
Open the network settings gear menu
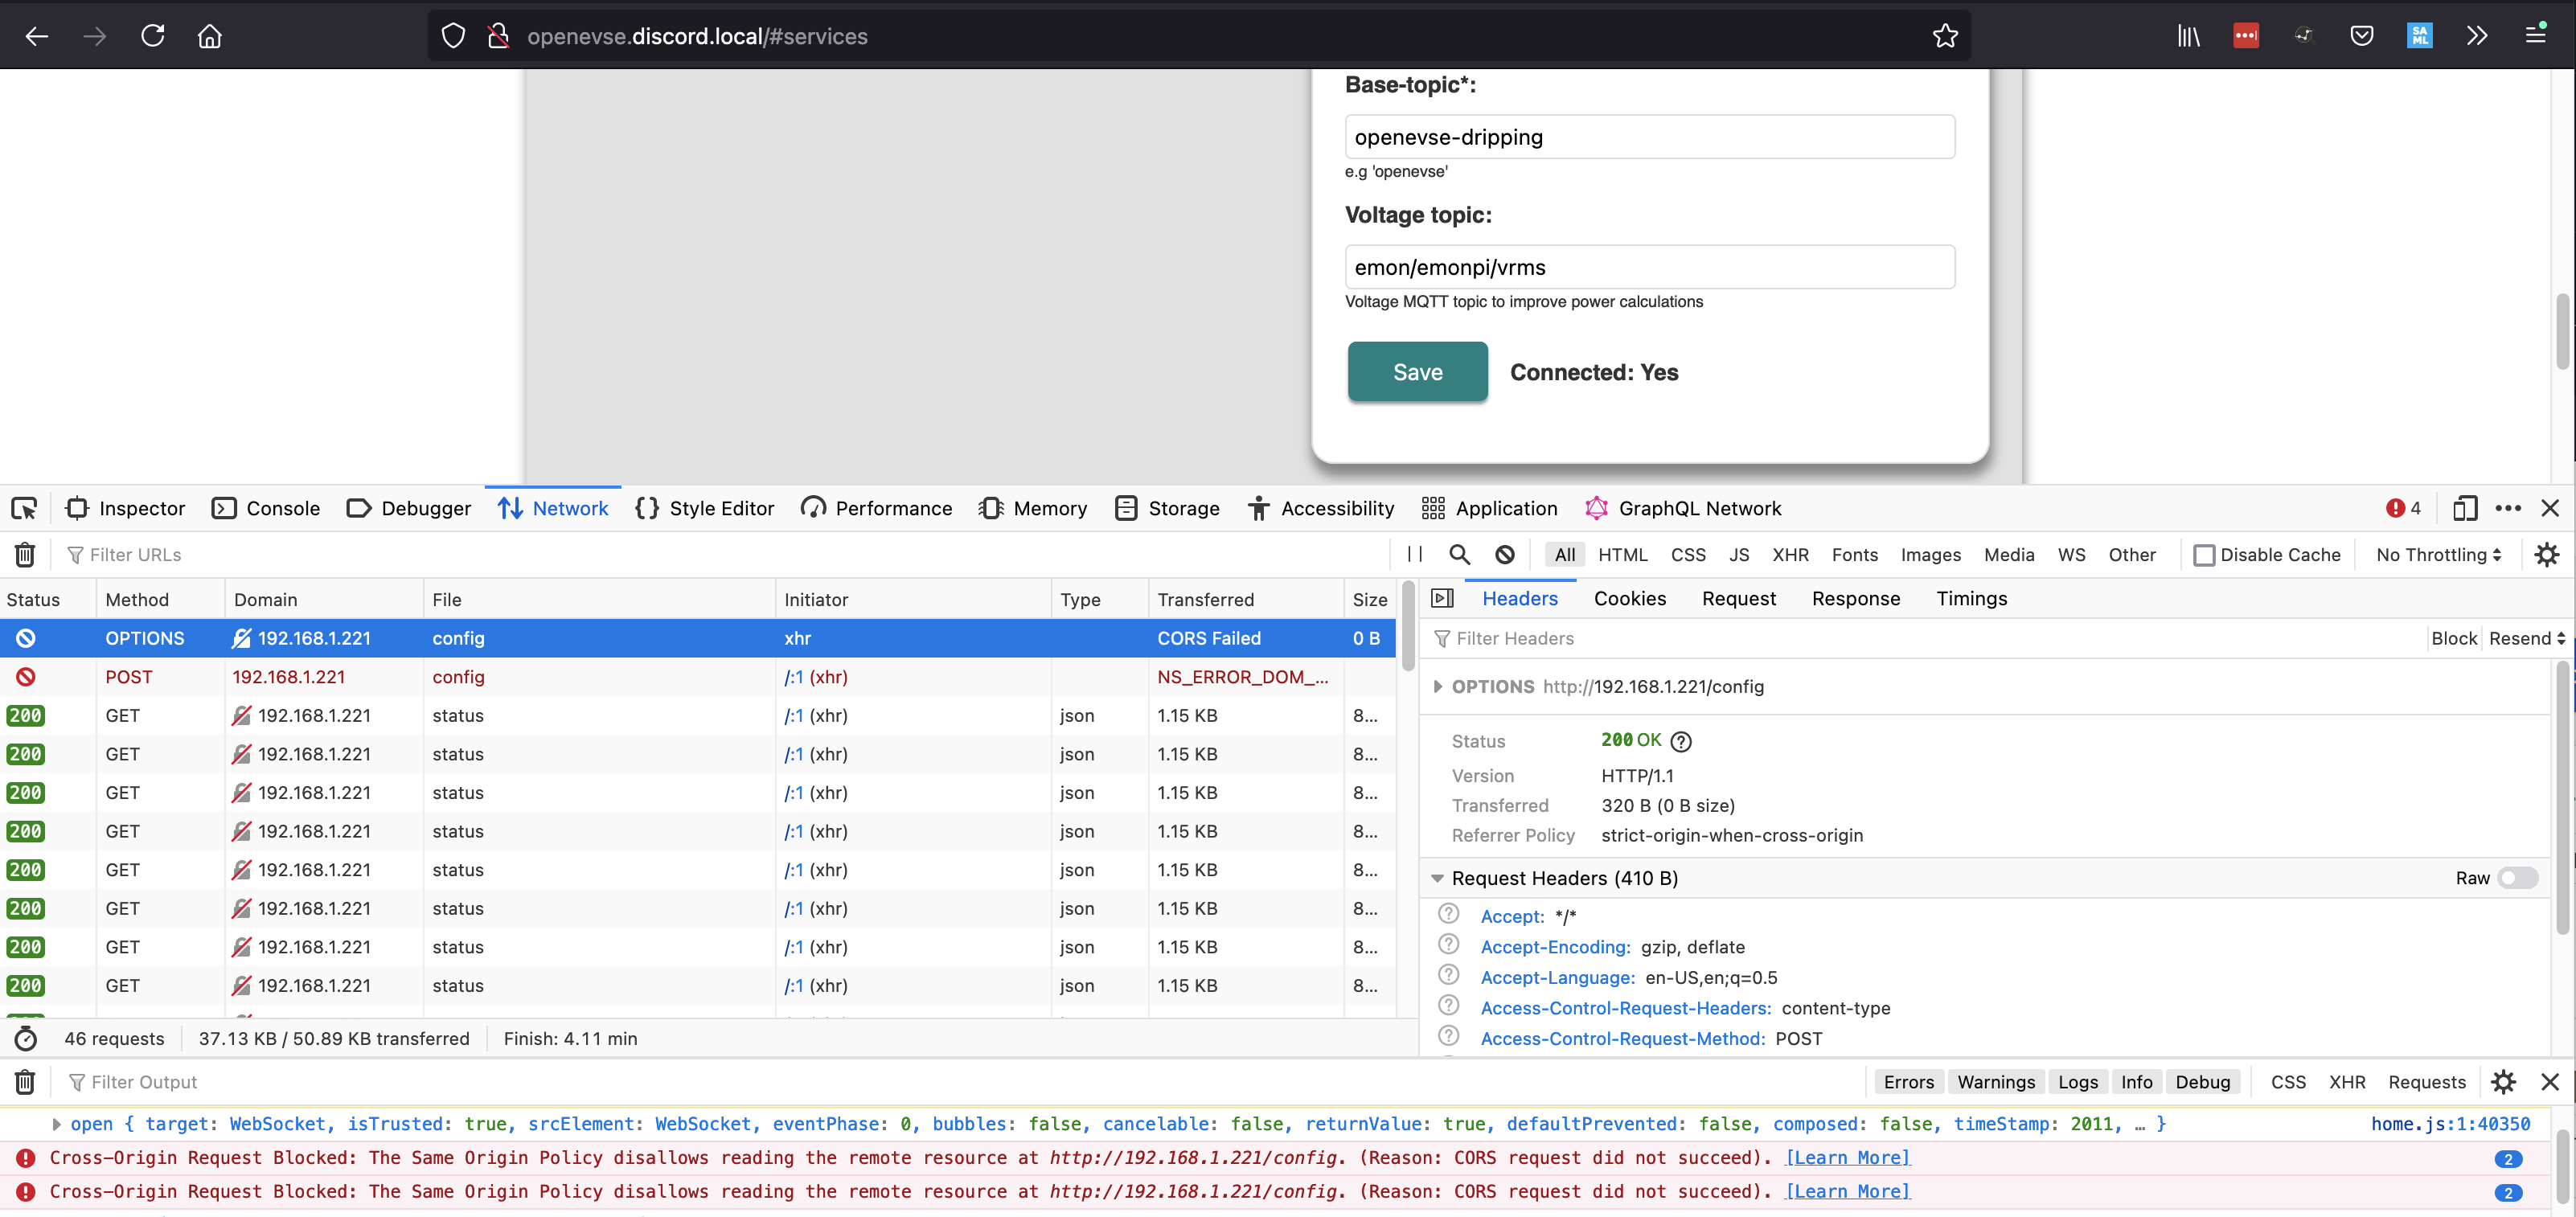tap(2546, 554)
